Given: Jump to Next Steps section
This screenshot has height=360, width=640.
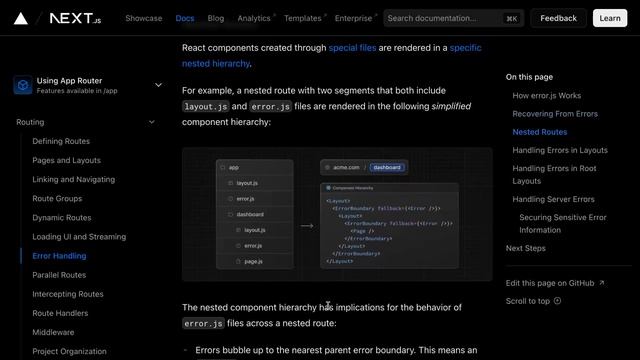Looking at the screenshot, I should coord(526,248).
